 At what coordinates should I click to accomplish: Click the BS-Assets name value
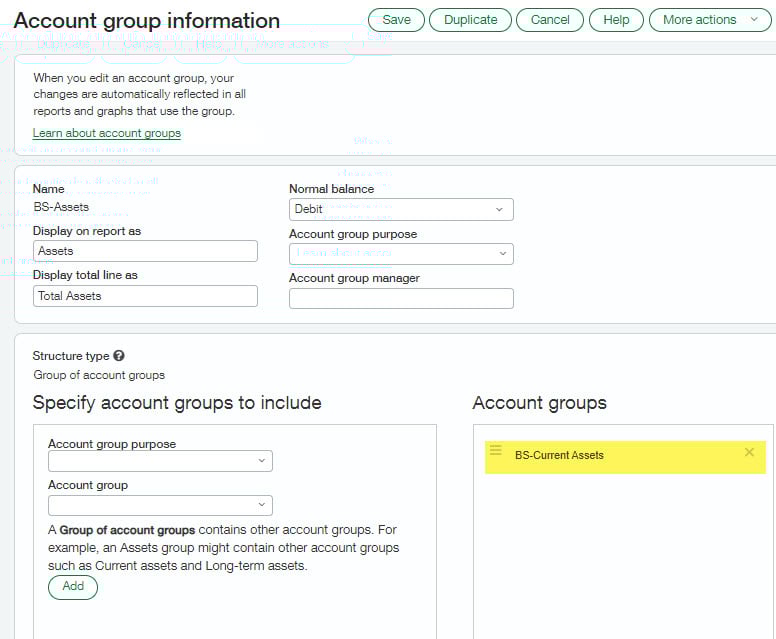point(61,207)
